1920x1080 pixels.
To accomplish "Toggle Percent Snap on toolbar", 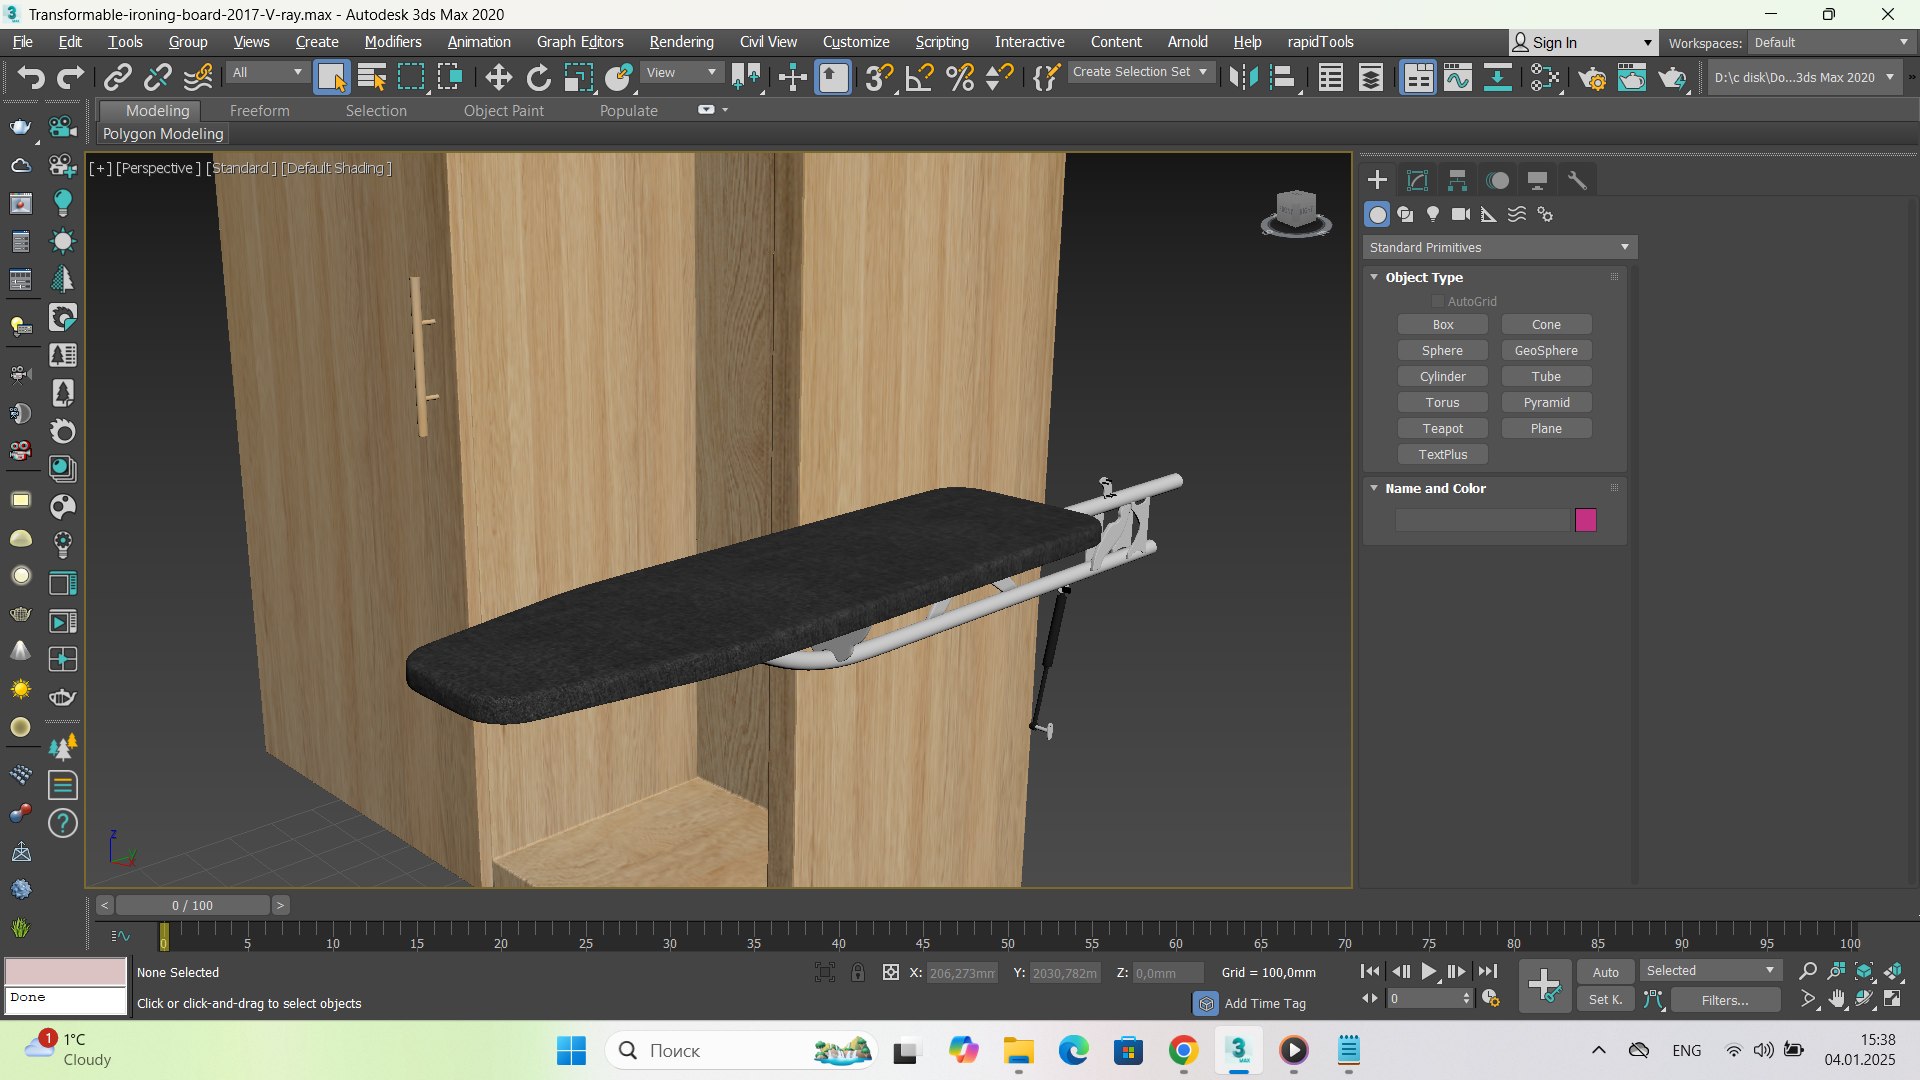I will tap(960, 77).
